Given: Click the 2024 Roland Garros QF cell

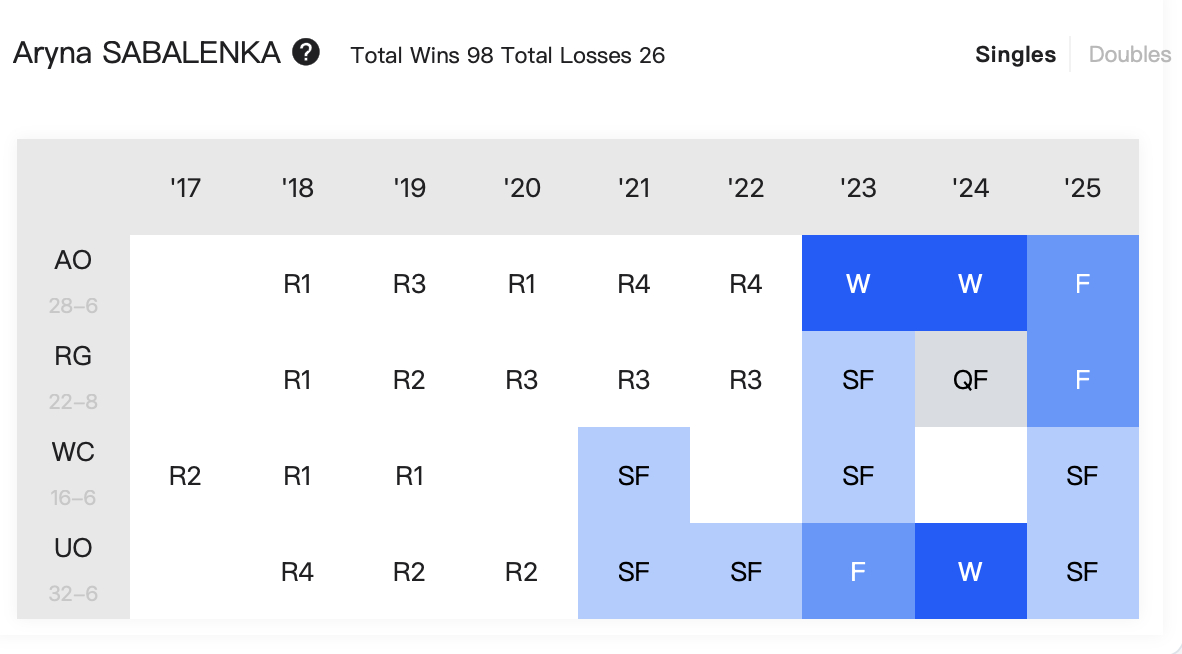Looking at the screenshot, I should click(x=970, y=379).
